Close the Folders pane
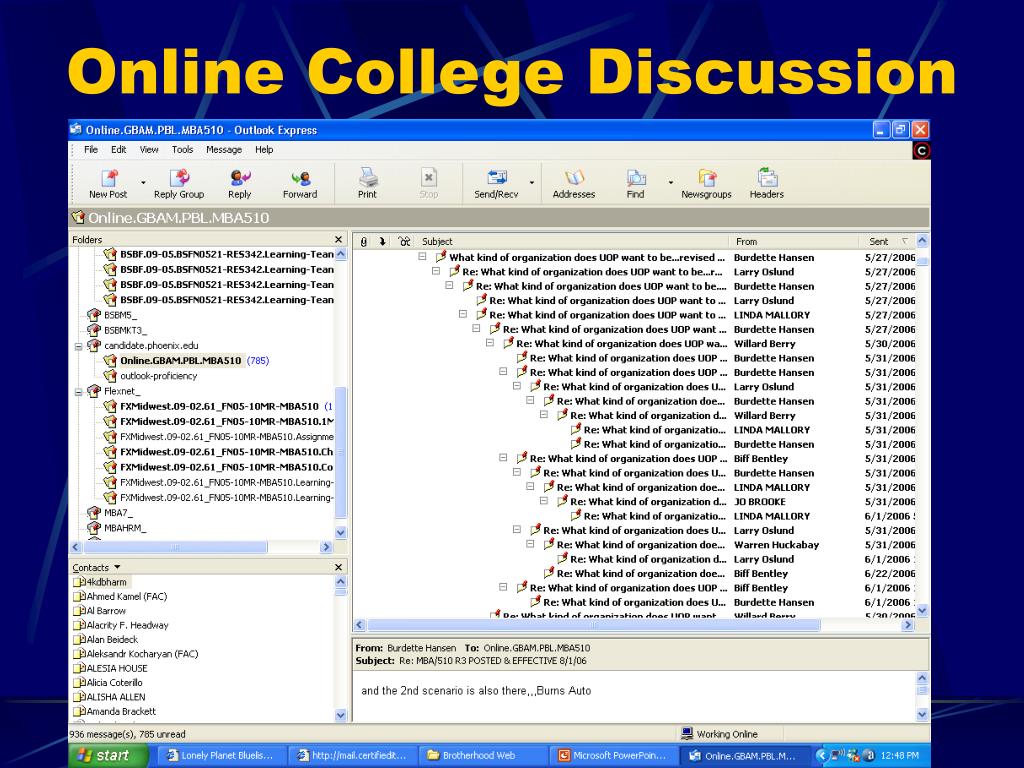 point(338,240)
